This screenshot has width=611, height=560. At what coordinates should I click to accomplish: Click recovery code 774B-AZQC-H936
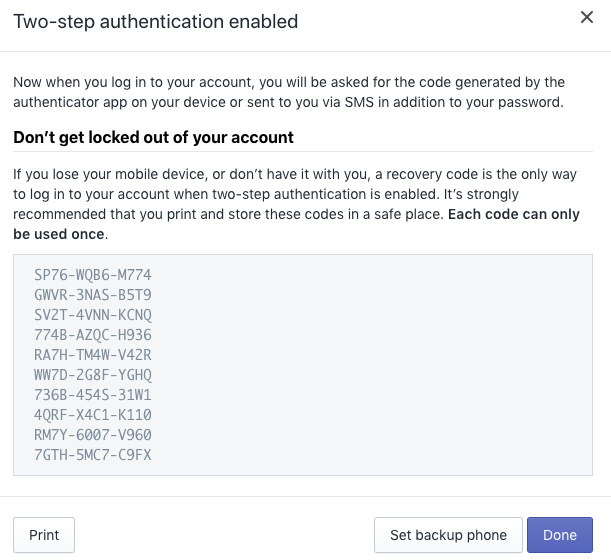[92, 335]
